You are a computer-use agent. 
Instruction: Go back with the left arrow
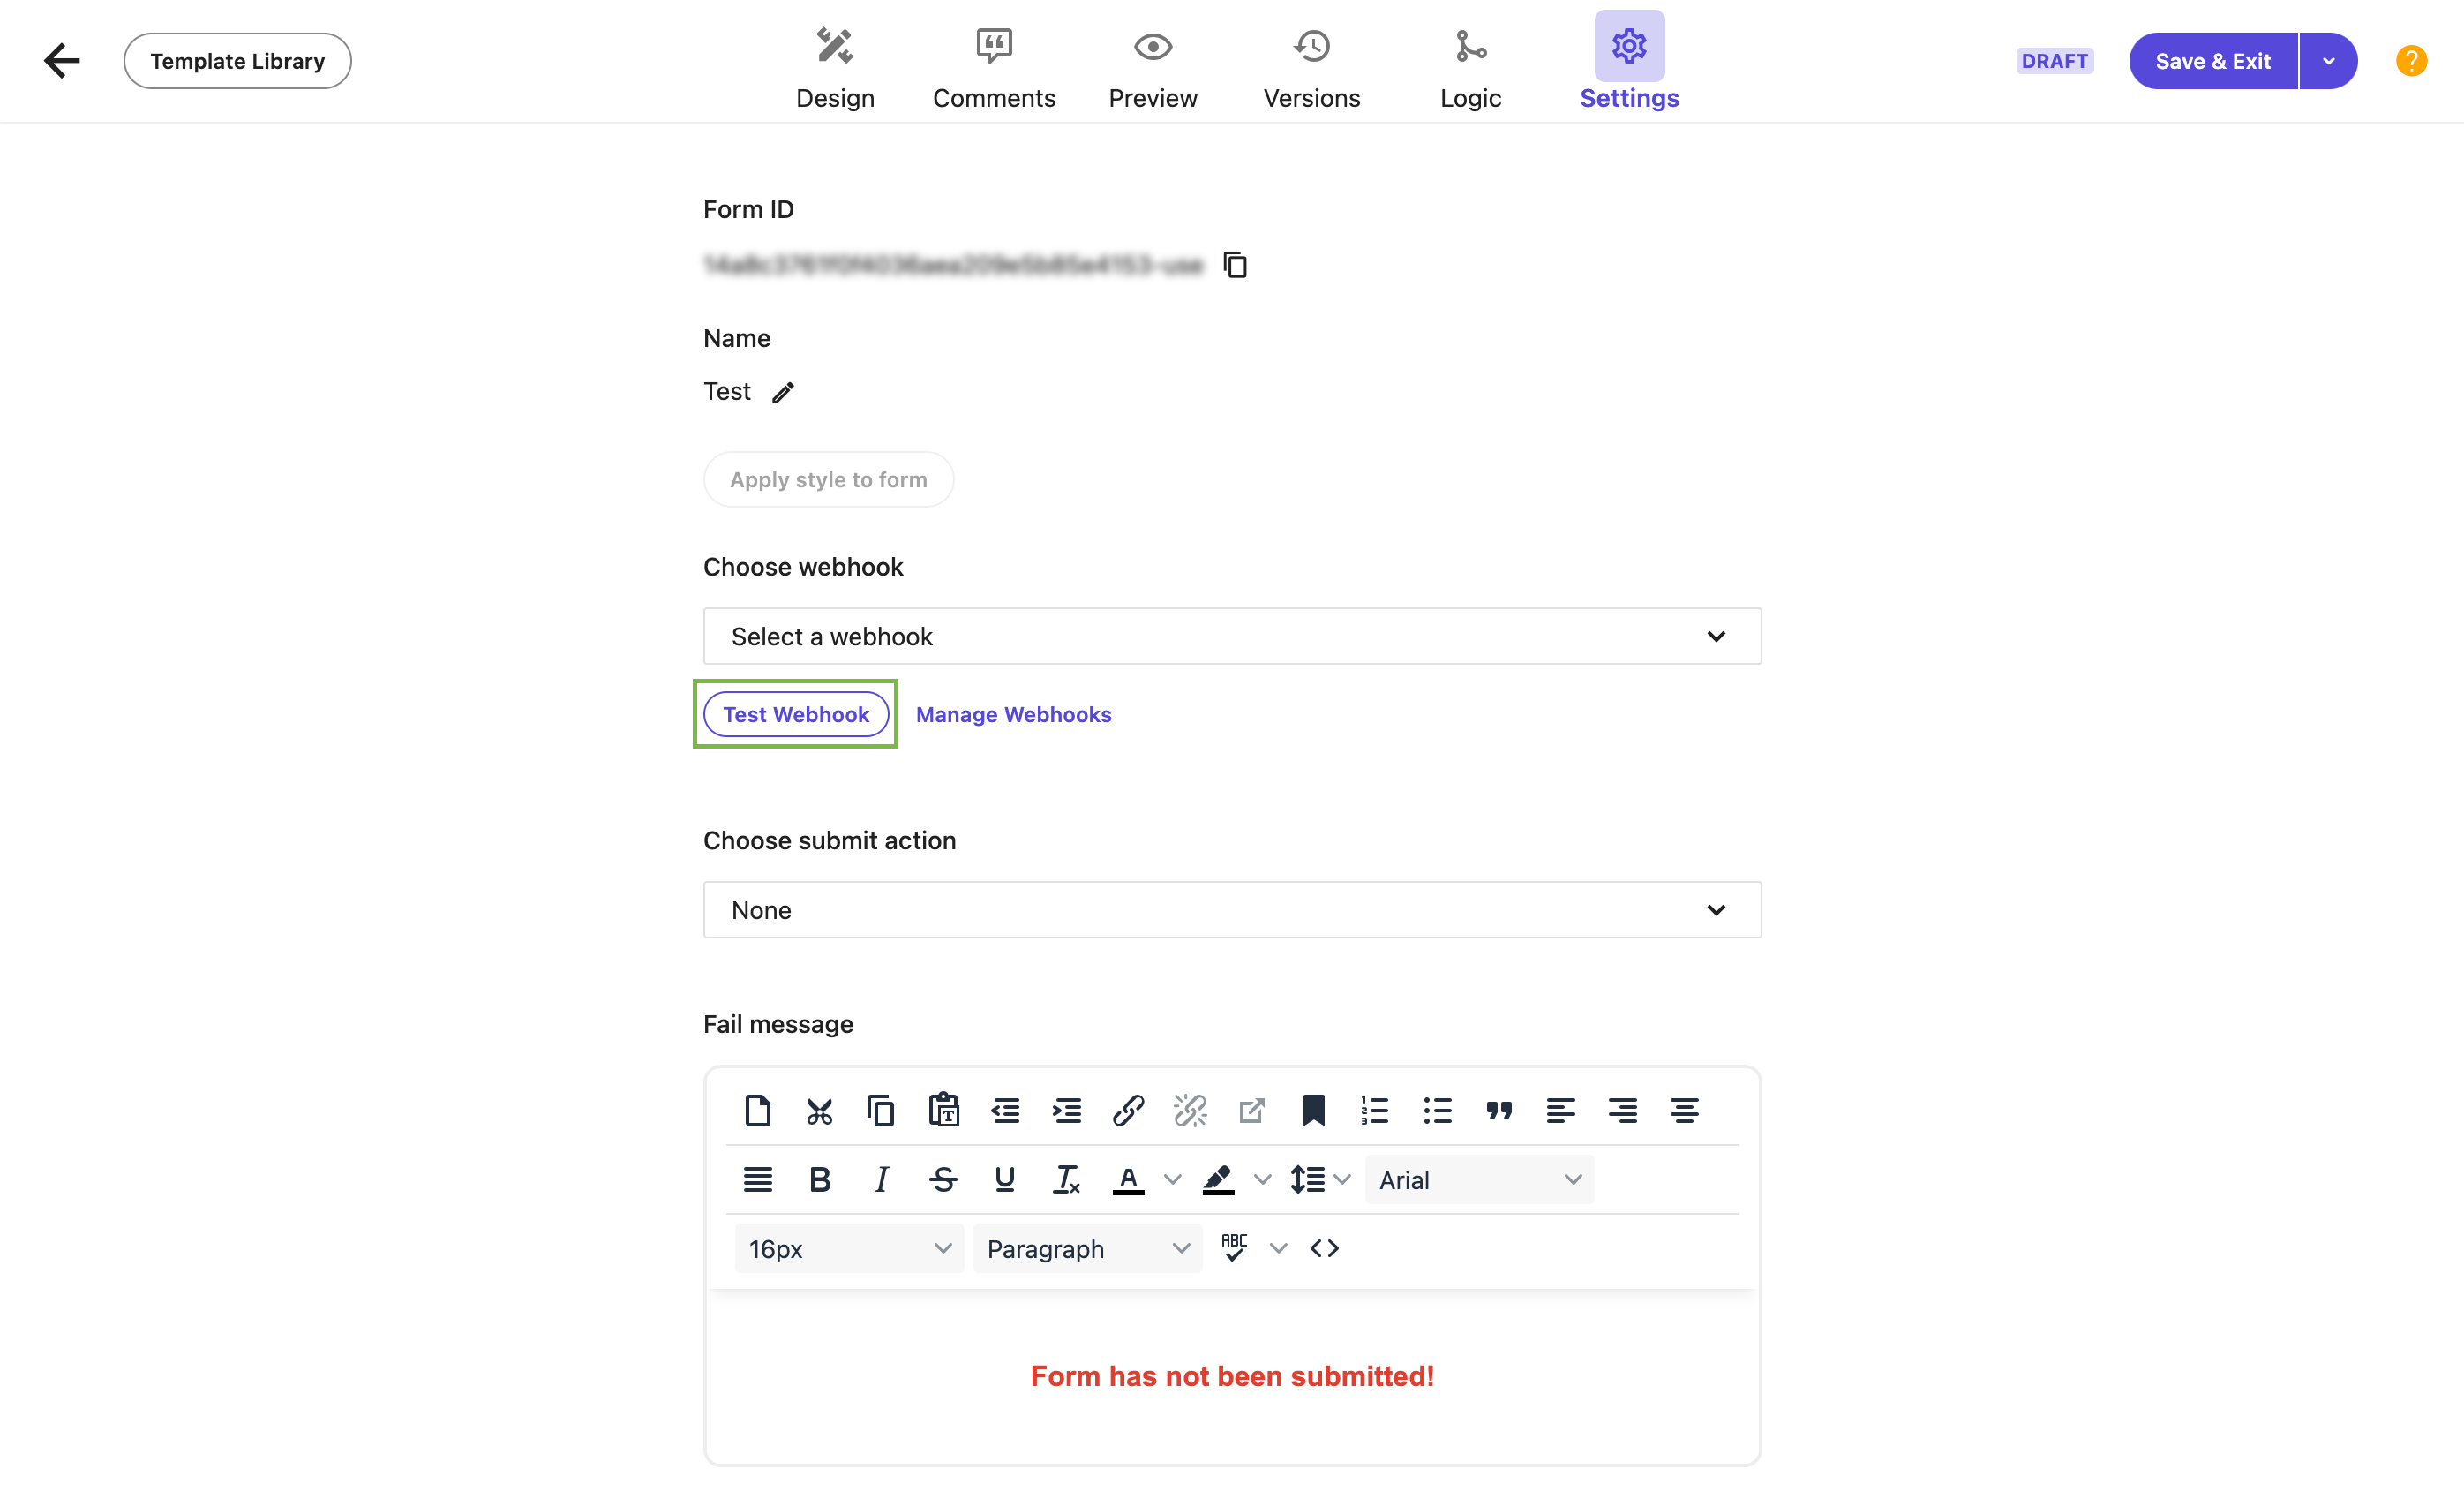[x=62, y=60]
